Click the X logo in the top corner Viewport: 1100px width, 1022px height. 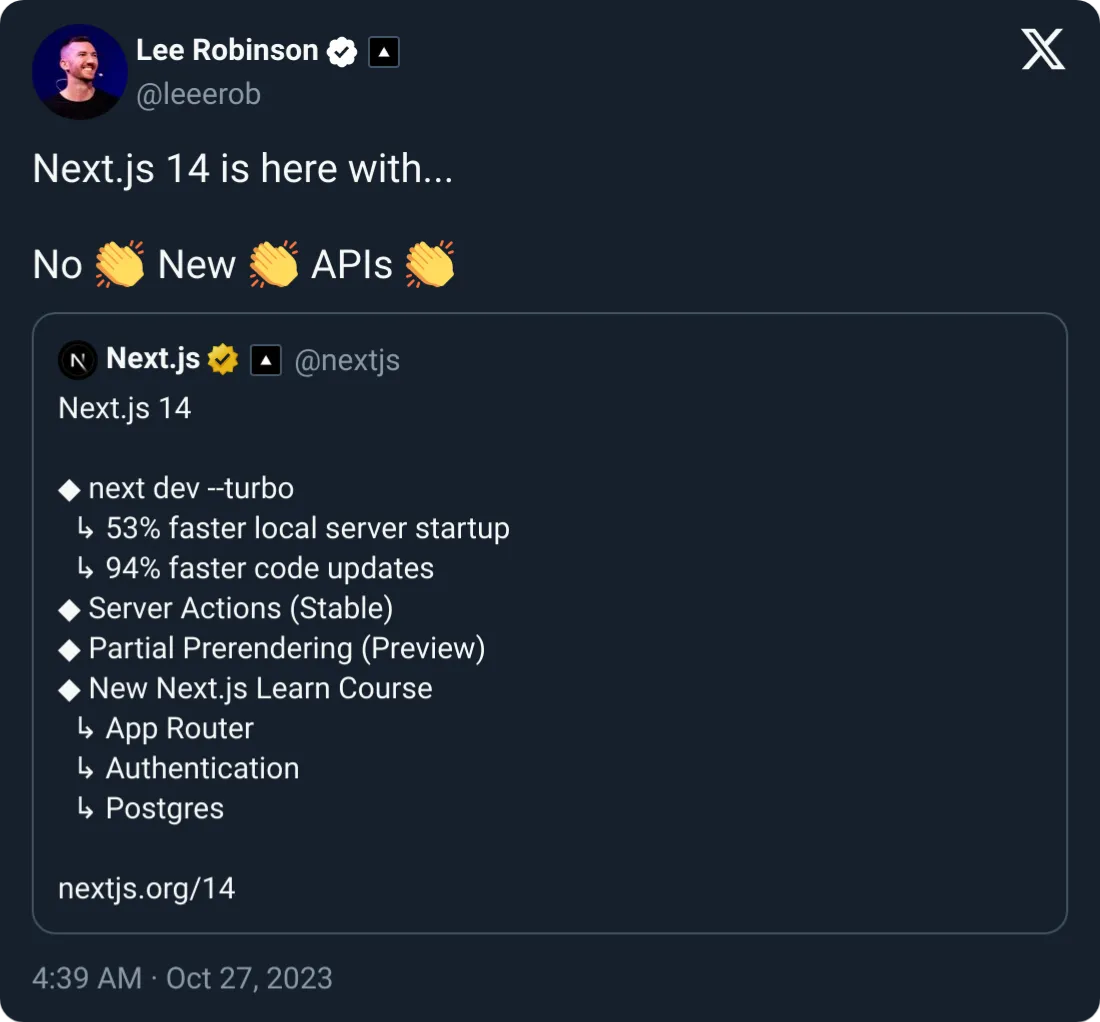click(1042, 48)
